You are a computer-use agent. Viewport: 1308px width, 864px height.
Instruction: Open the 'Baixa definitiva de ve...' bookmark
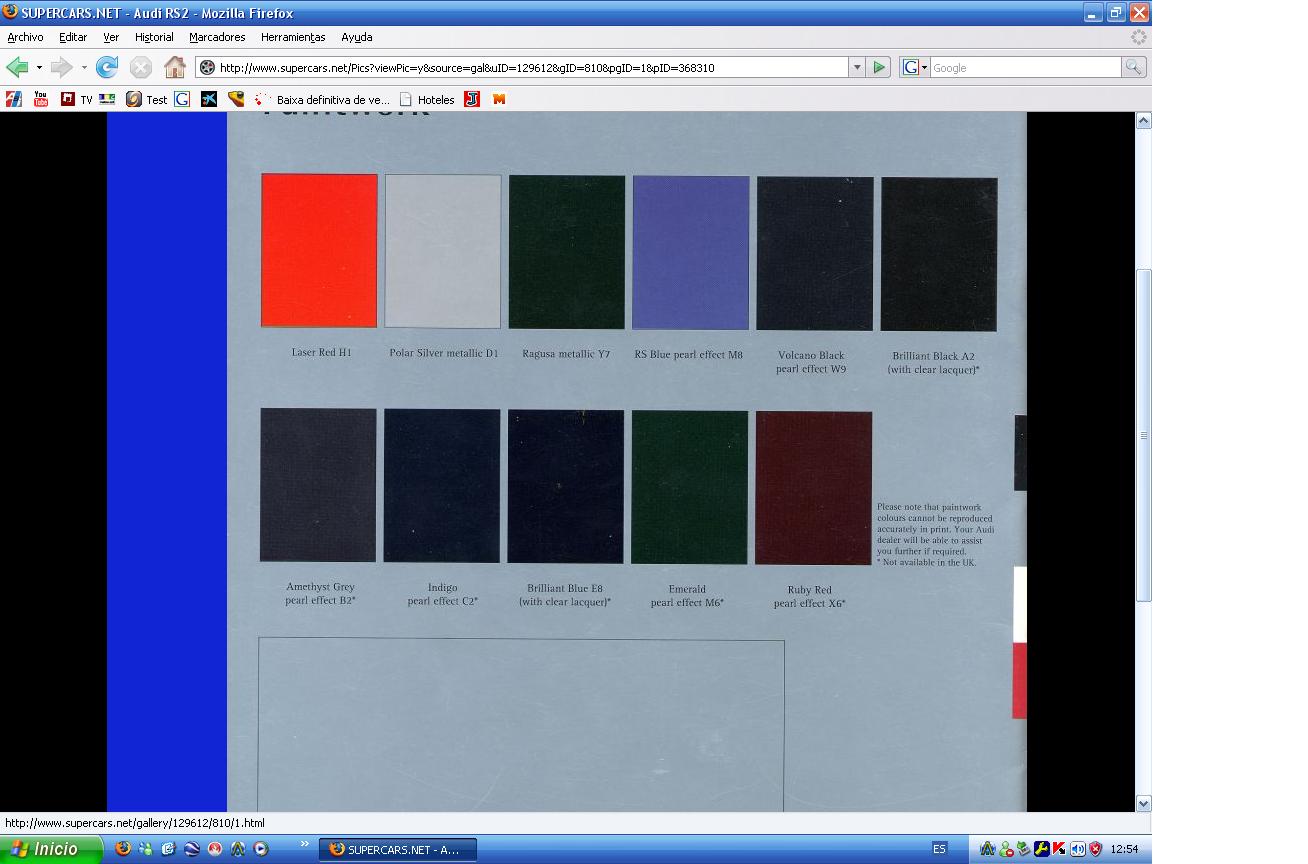coord(322,99)
